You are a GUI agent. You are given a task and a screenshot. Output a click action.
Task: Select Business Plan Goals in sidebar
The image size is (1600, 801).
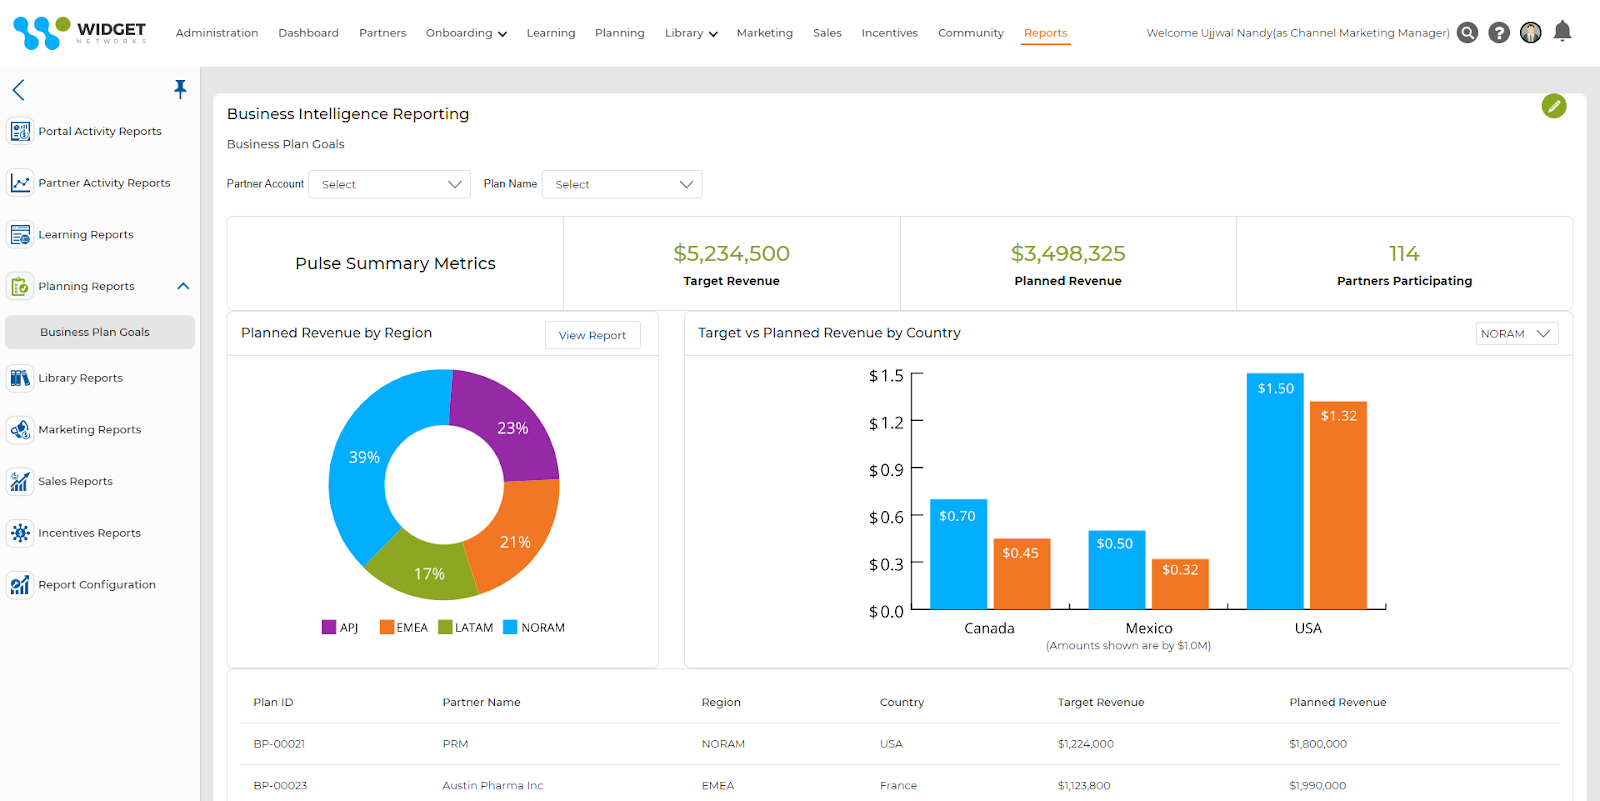pos(100,332)
